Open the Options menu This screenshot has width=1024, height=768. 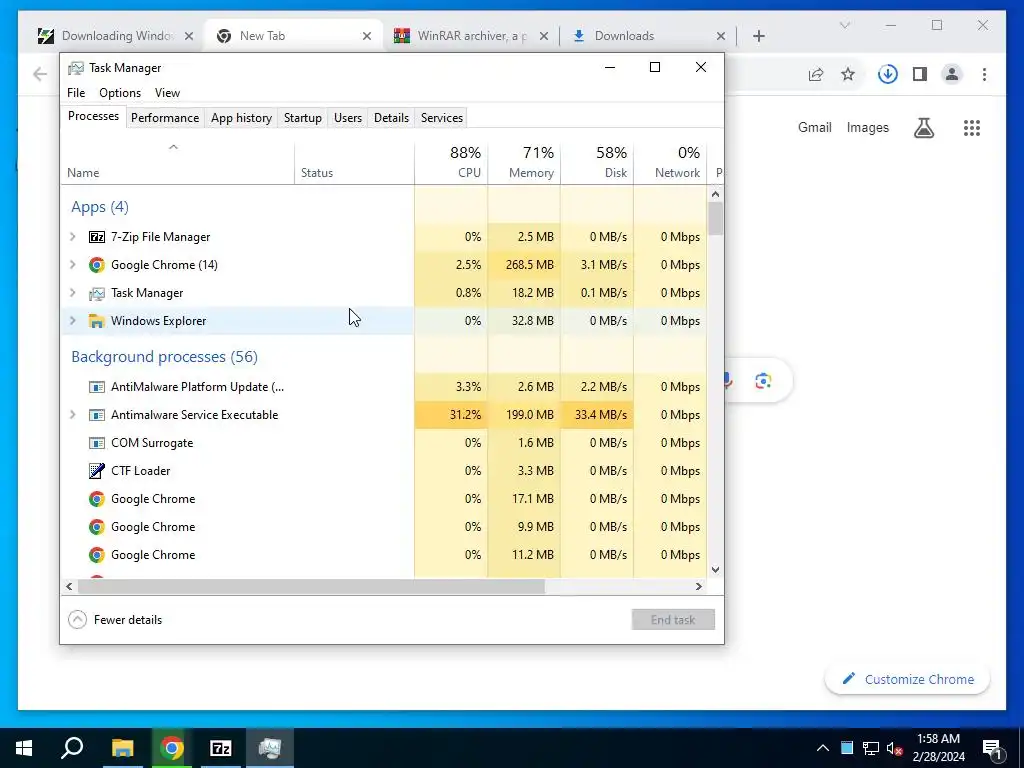point(120,93)
